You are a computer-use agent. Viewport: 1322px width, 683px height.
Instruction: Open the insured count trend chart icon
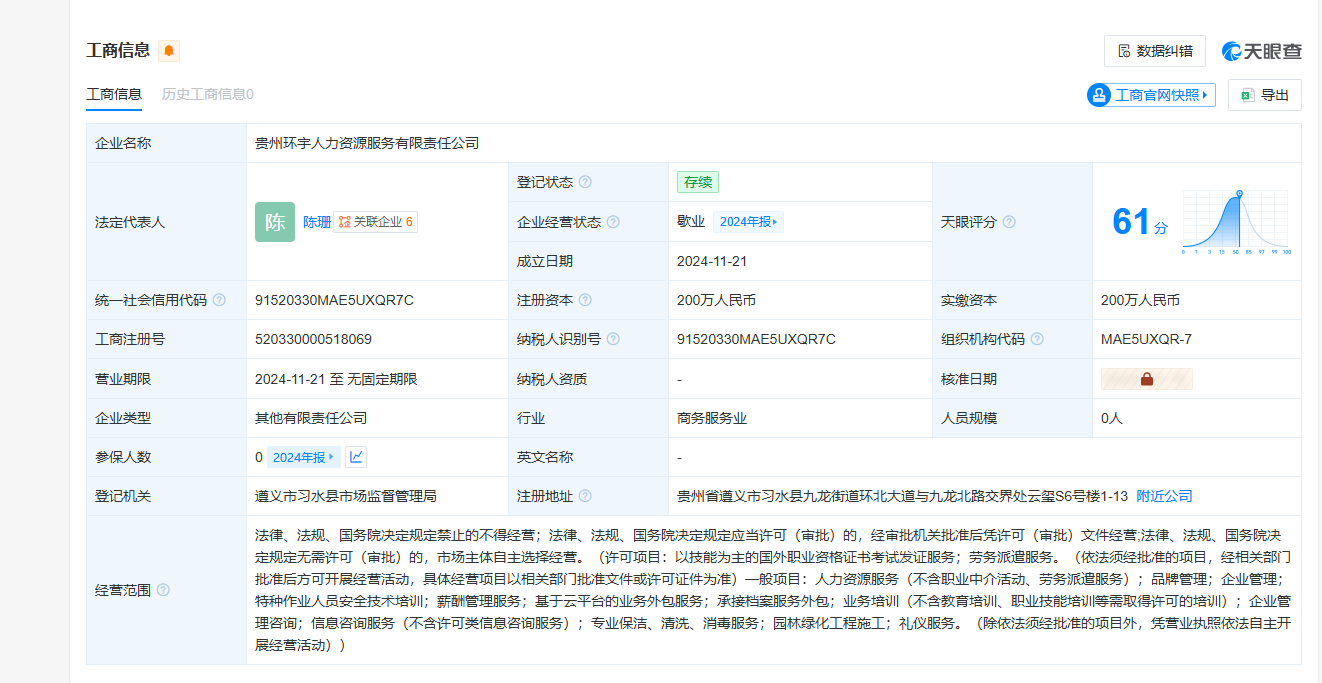tap(356, 457)
